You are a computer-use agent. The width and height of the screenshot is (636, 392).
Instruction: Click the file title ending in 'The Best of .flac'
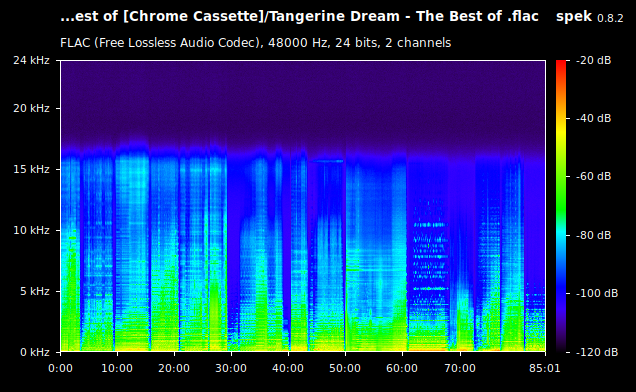[299, 16]
